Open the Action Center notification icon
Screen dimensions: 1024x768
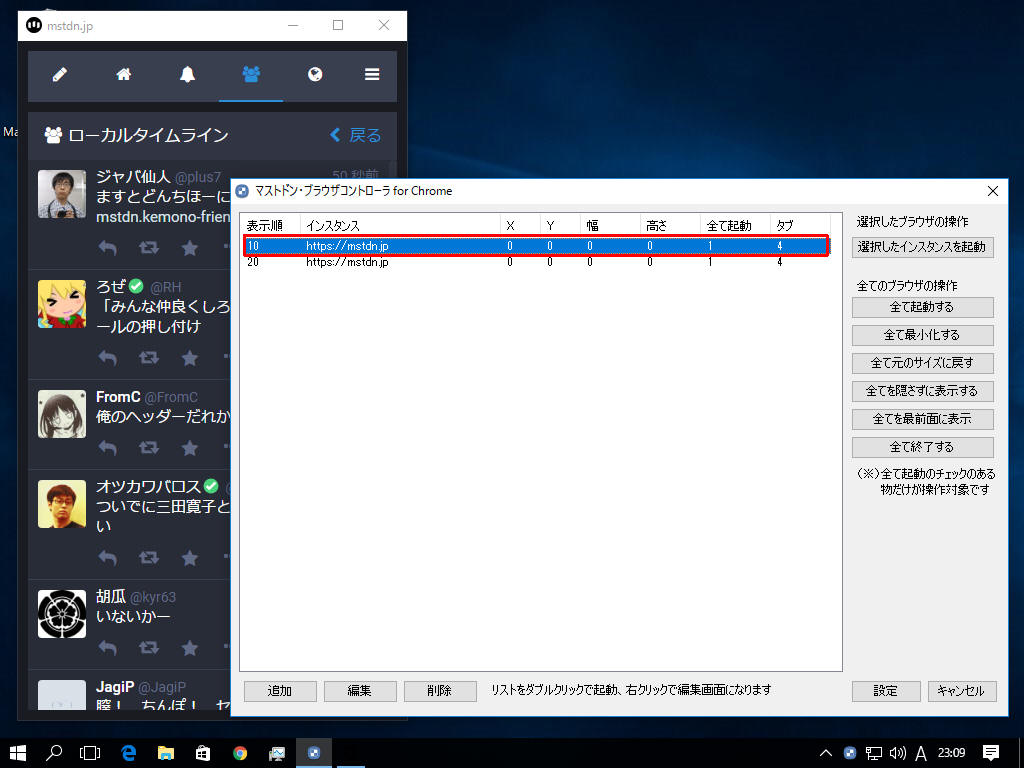tap(991, 753)
